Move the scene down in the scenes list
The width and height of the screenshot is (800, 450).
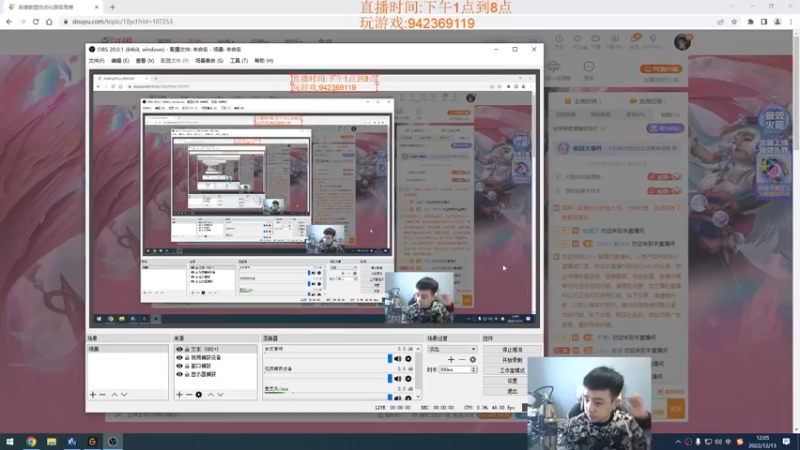[124, 394]
